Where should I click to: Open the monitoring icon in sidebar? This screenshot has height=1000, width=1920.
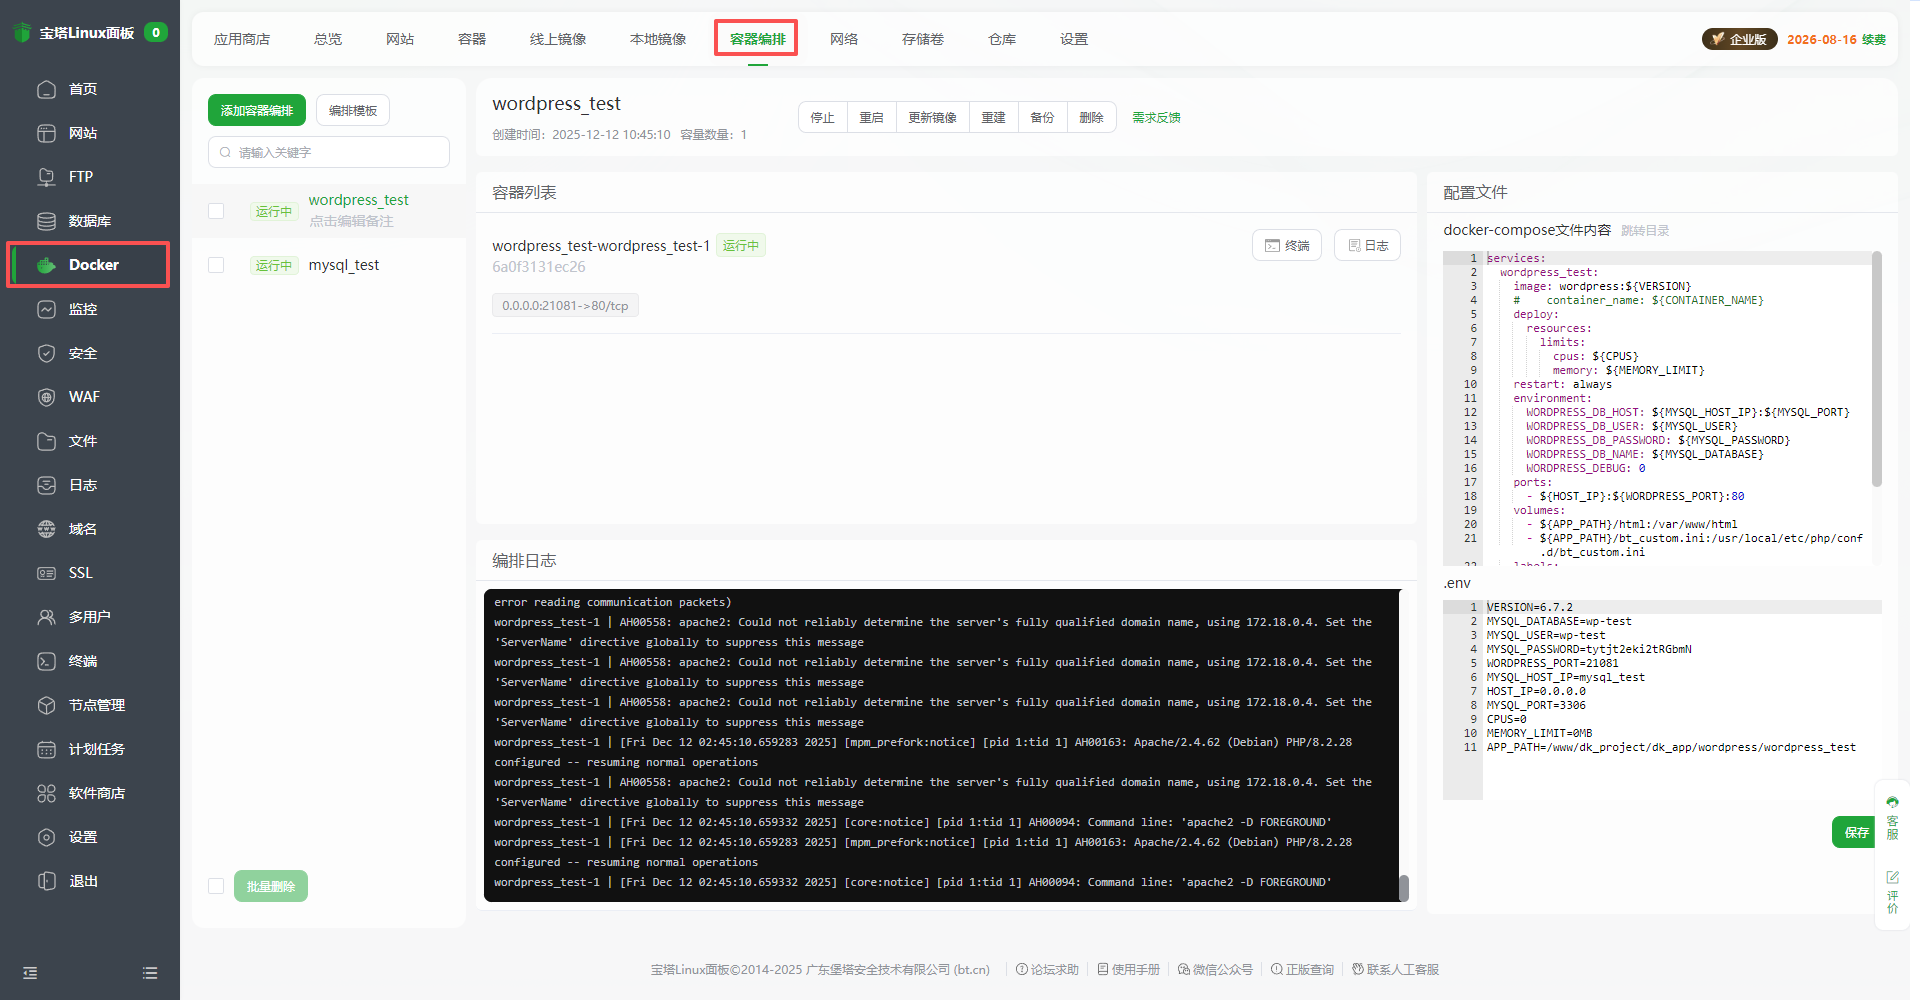point(46,309)
